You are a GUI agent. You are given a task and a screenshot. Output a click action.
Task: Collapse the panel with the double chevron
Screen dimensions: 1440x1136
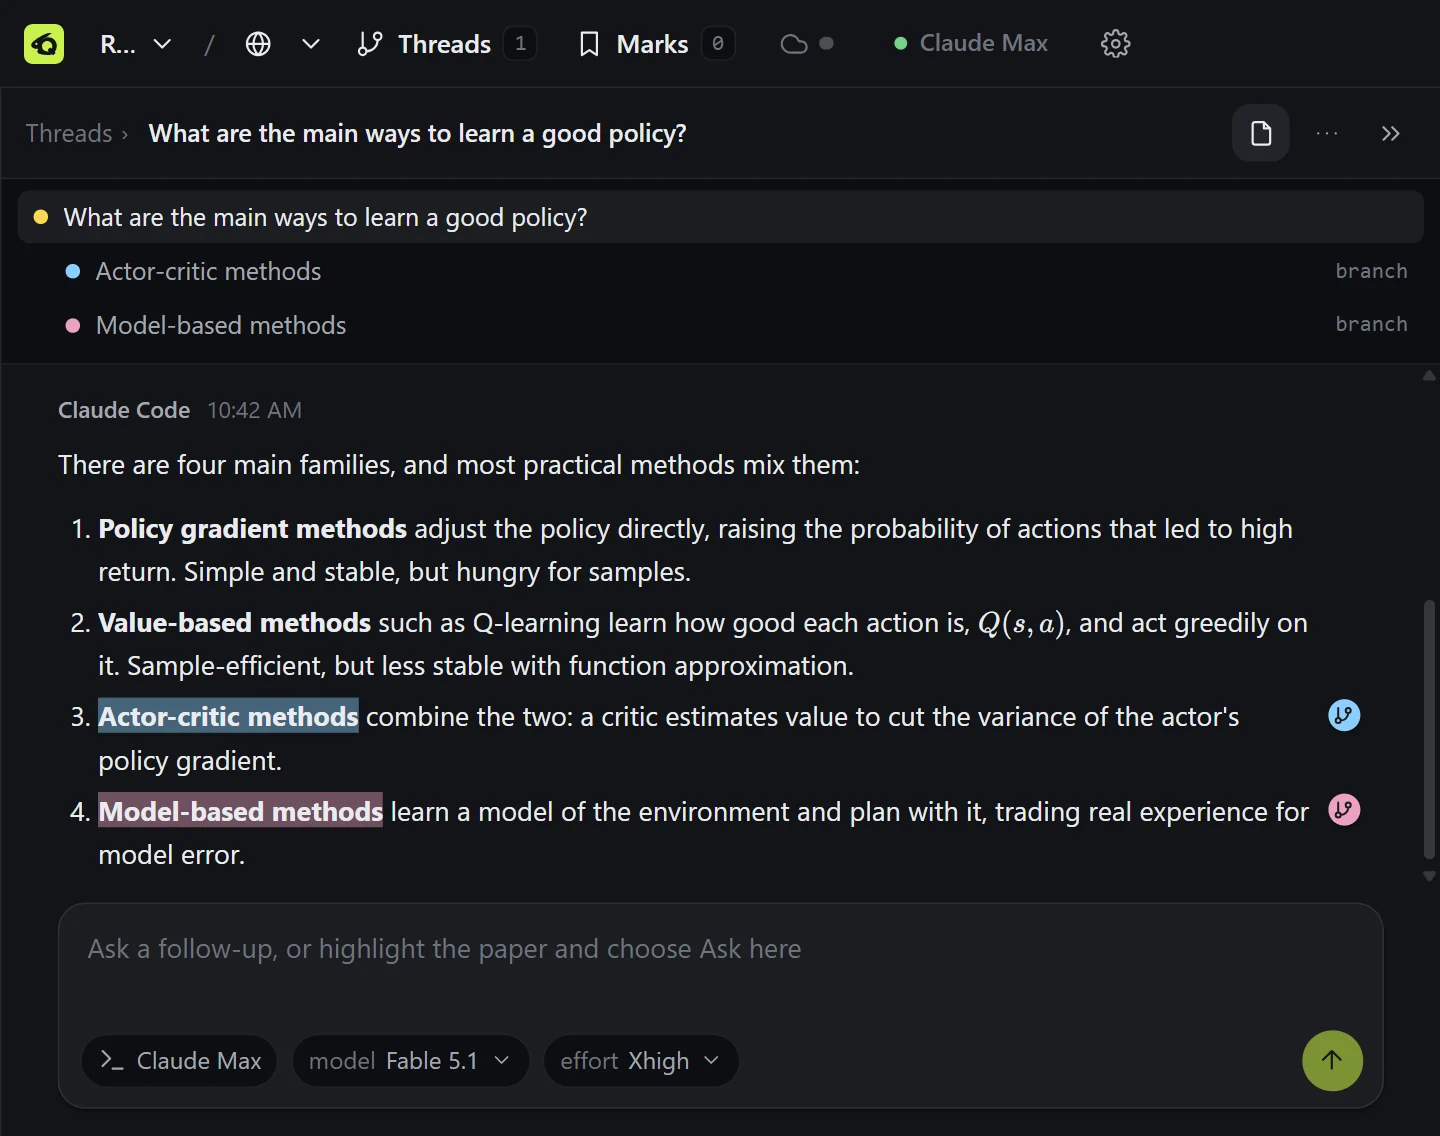1390,133
